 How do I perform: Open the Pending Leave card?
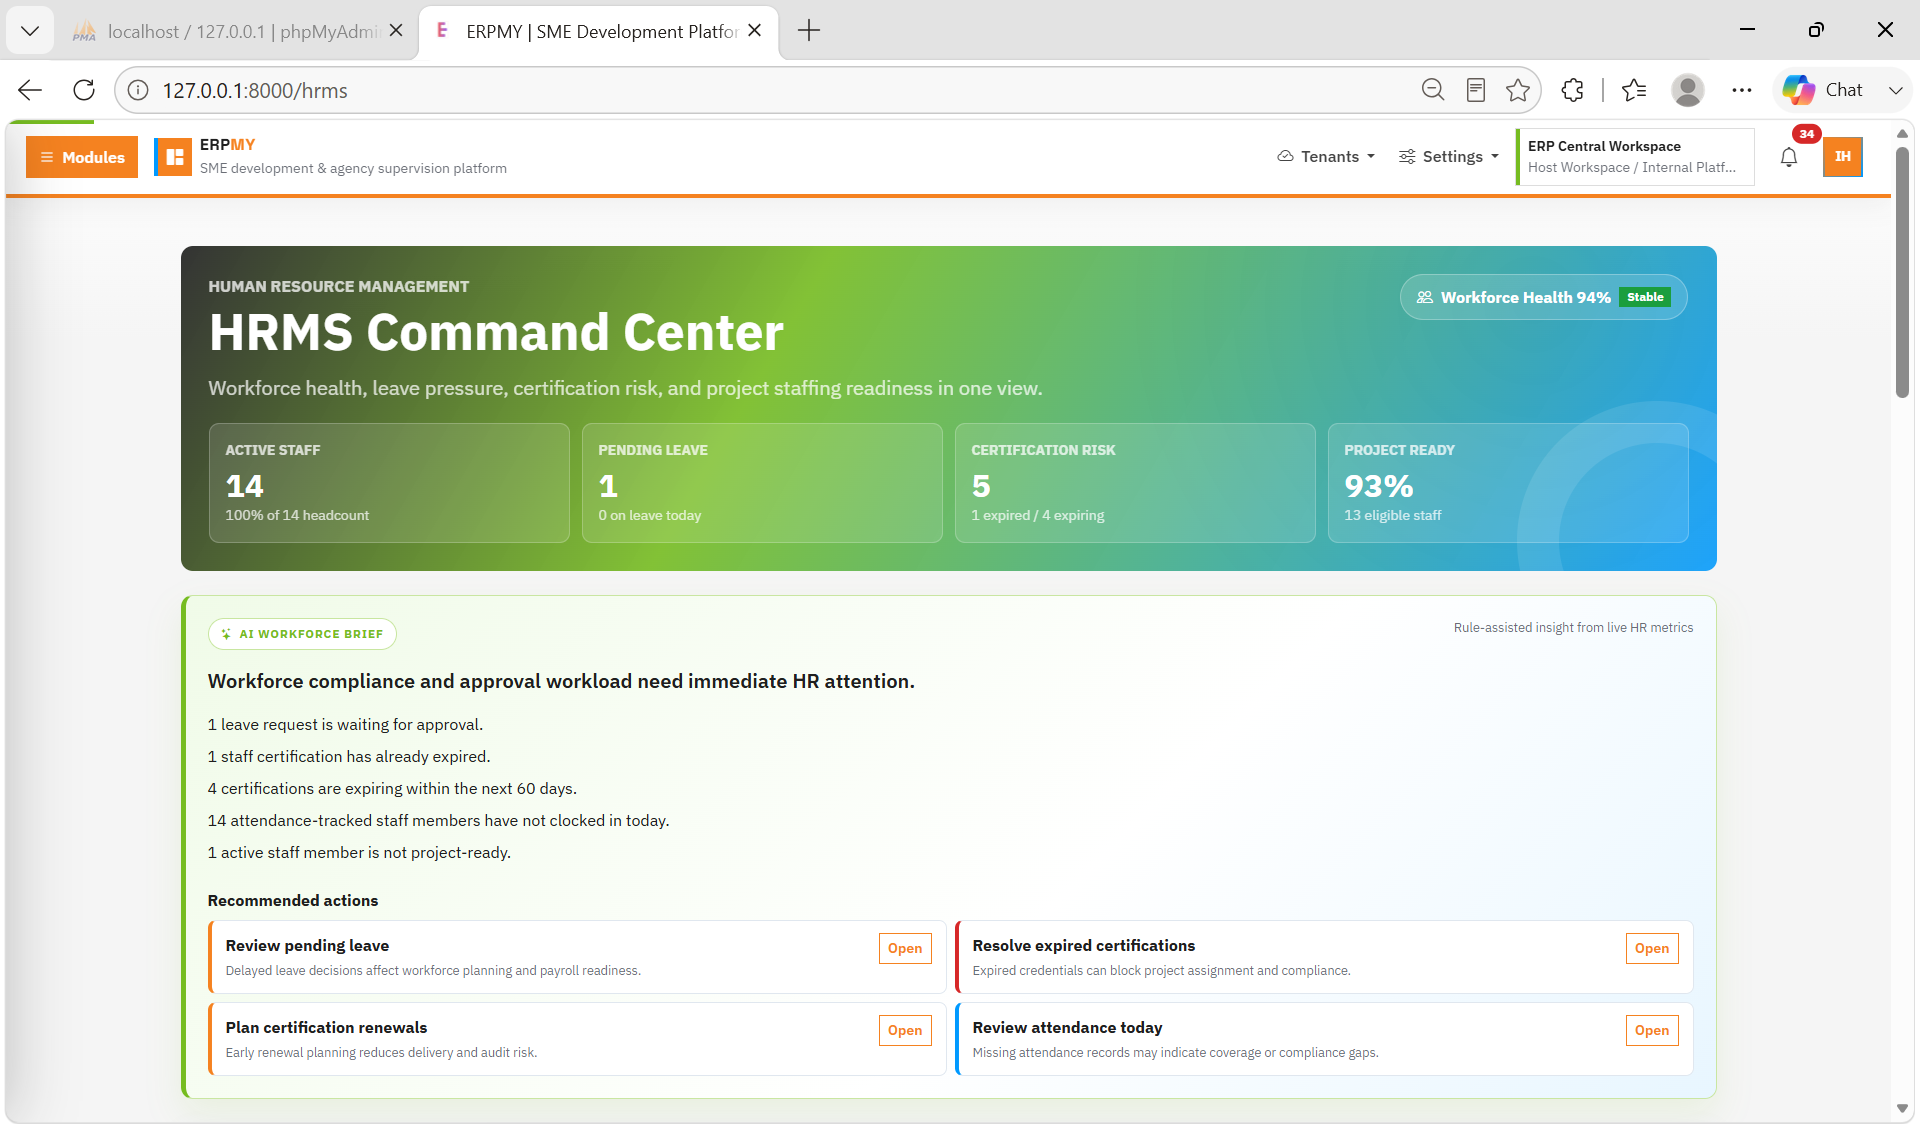tap(762, 483)
